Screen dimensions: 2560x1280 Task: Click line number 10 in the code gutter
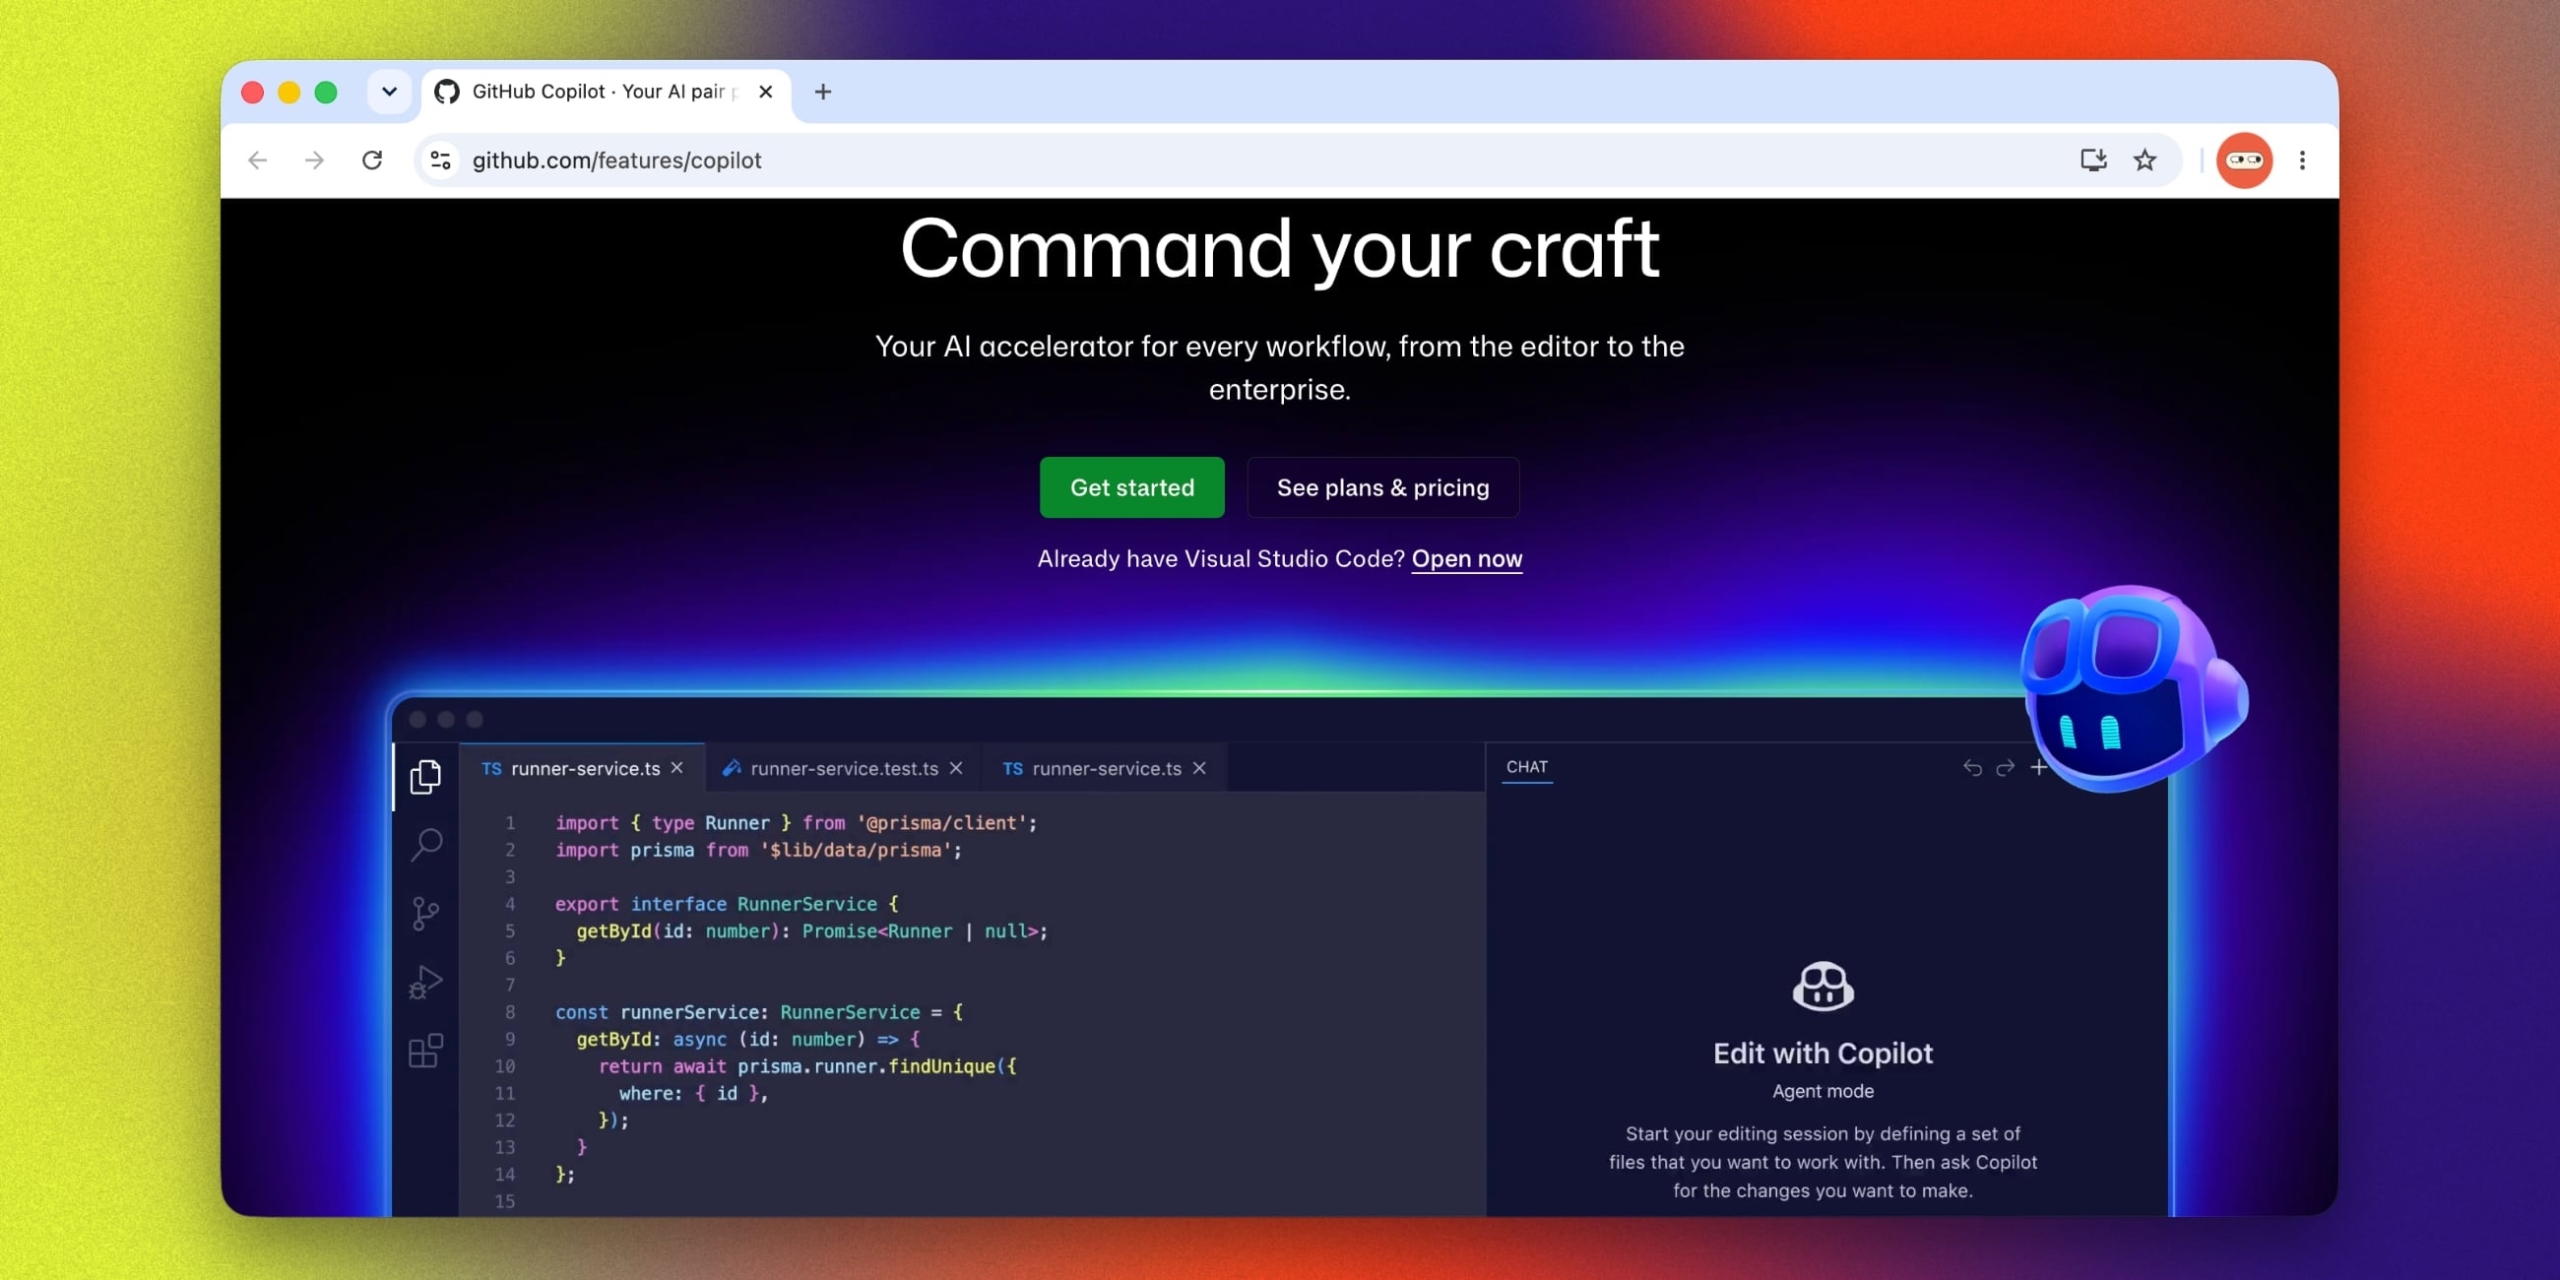[505, 1067]
